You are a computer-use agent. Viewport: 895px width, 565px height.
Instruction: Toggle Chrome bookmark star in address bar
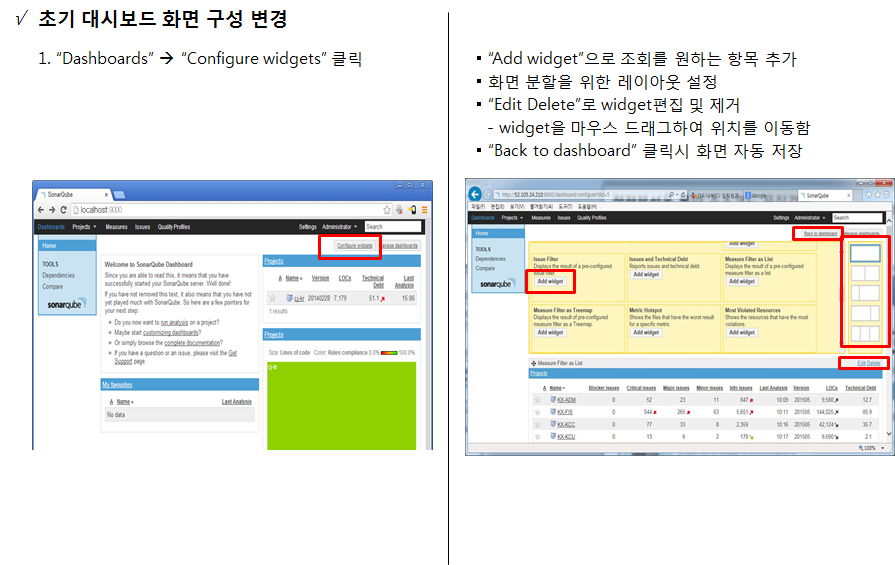tap(387, 210)
